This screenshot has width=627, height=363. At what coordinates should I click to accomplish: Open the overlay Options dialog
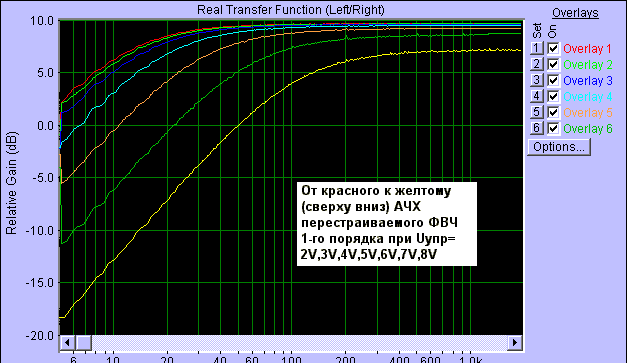559,147
